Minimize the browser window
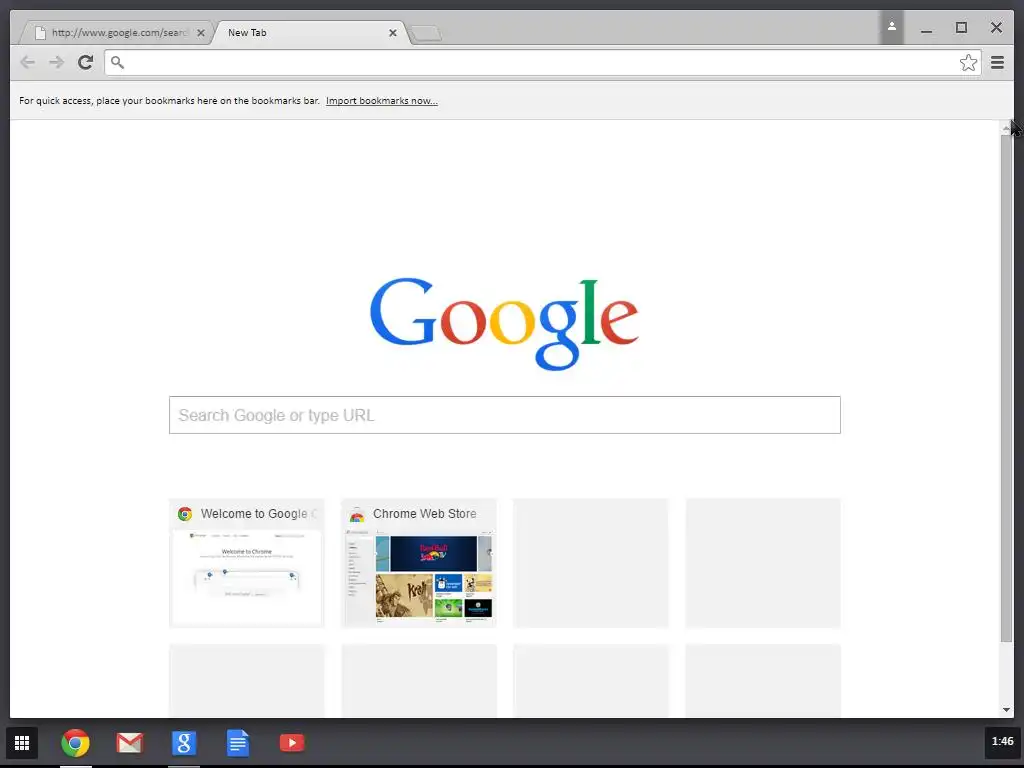 pos(926,31)
